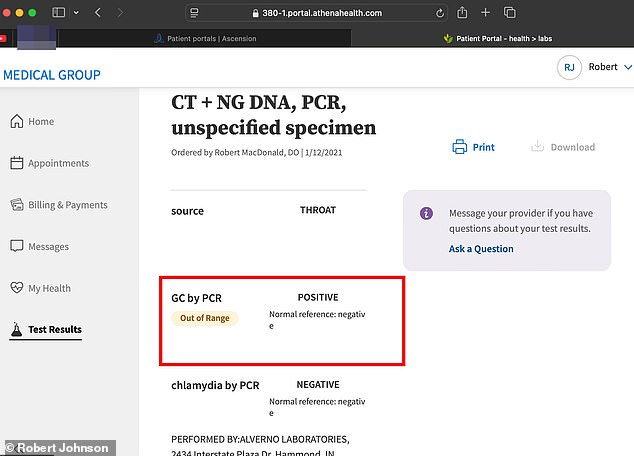The height and width of the screenshot is (456, 634).
Task: Click the info icon in message box
Action: pyautogui.click(x=426, y=213)
